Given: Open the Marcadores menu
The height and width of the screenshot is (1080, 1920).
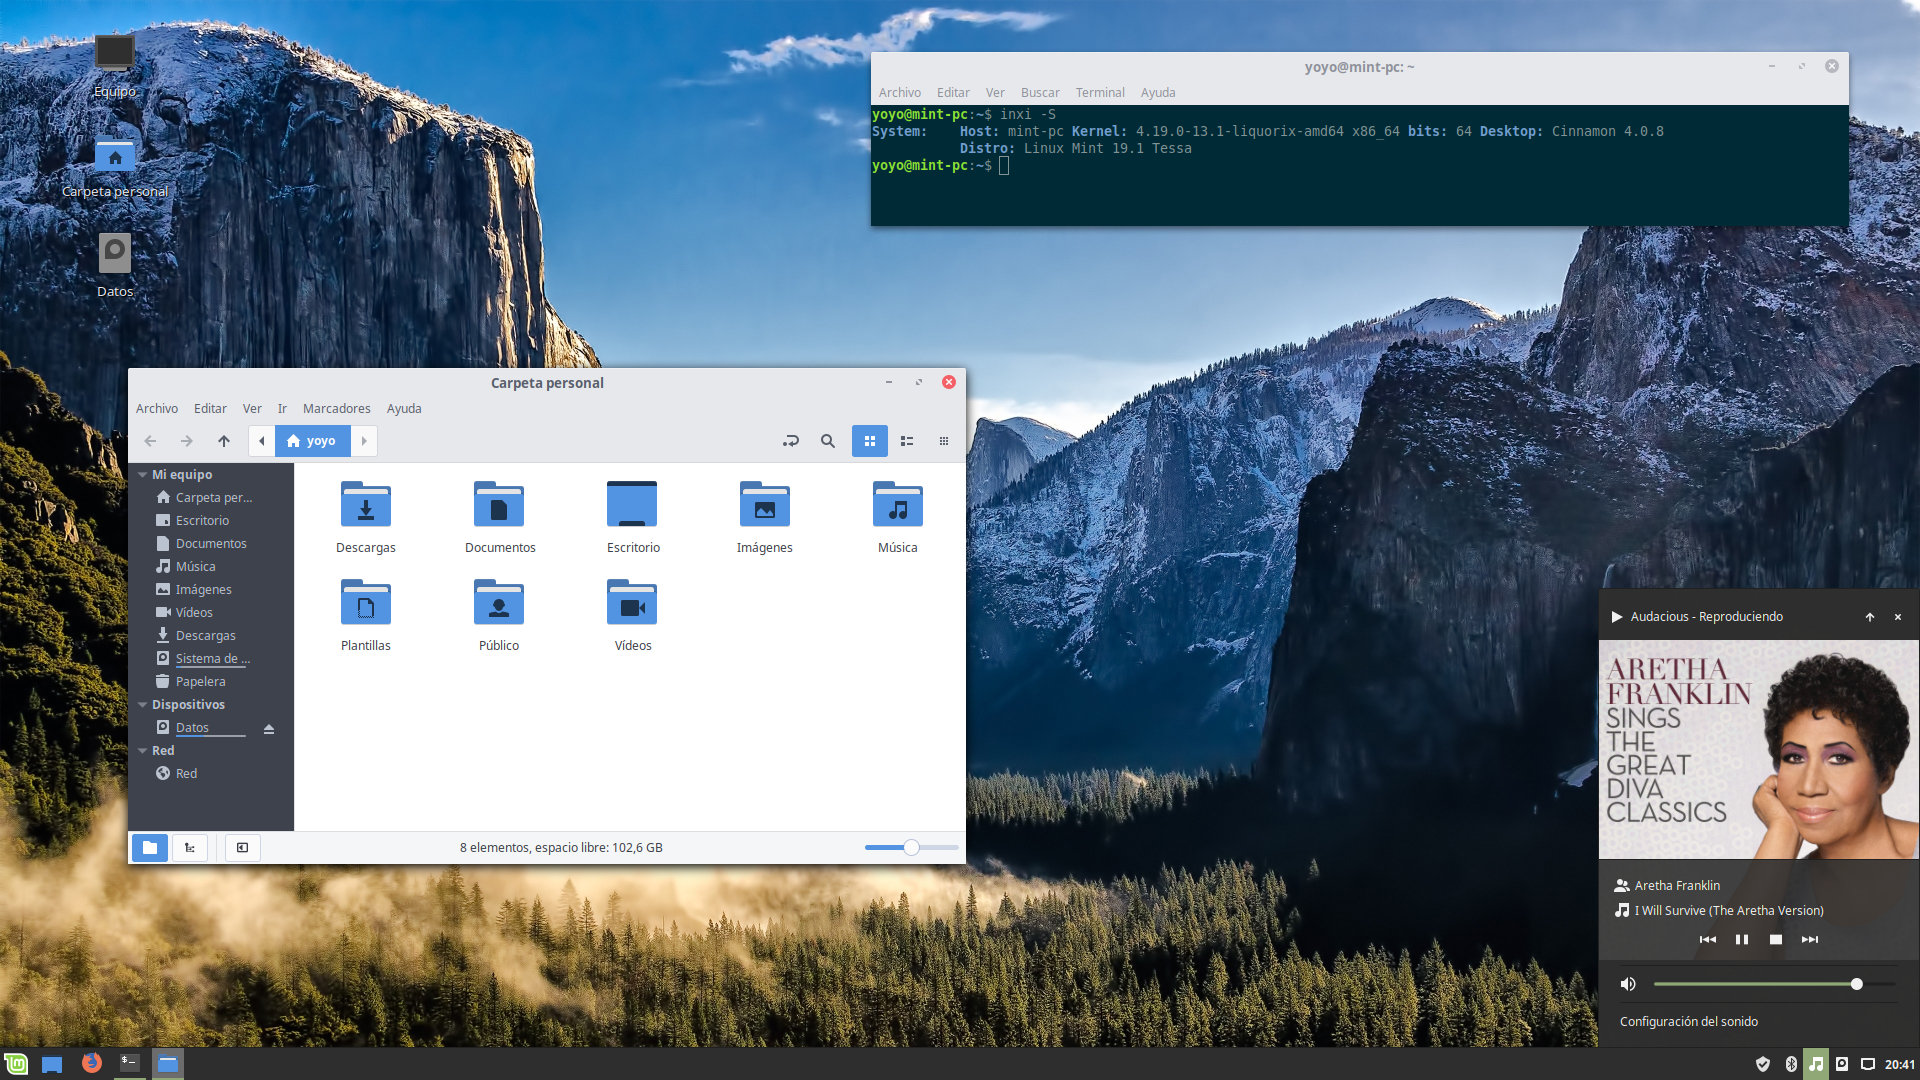Looking at the screenshot, I should (336, 408).
